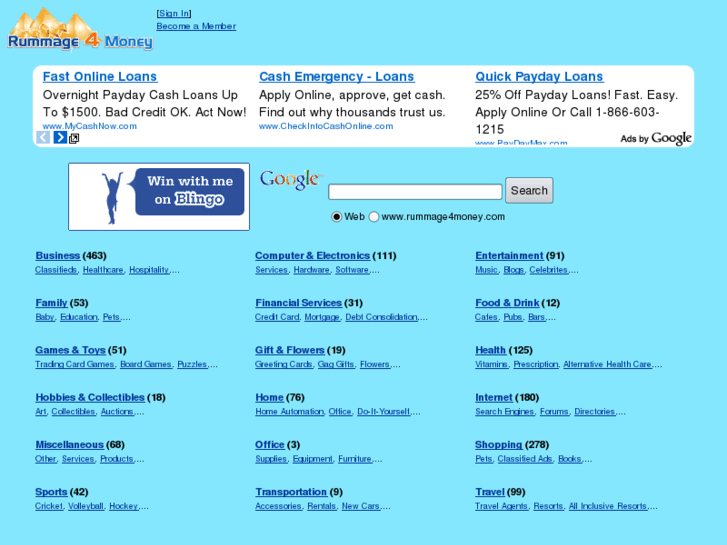The width and height of the screenshot is (727, 545).
Task: Open the Games & Toys category
Action: [x=70, y=350]
